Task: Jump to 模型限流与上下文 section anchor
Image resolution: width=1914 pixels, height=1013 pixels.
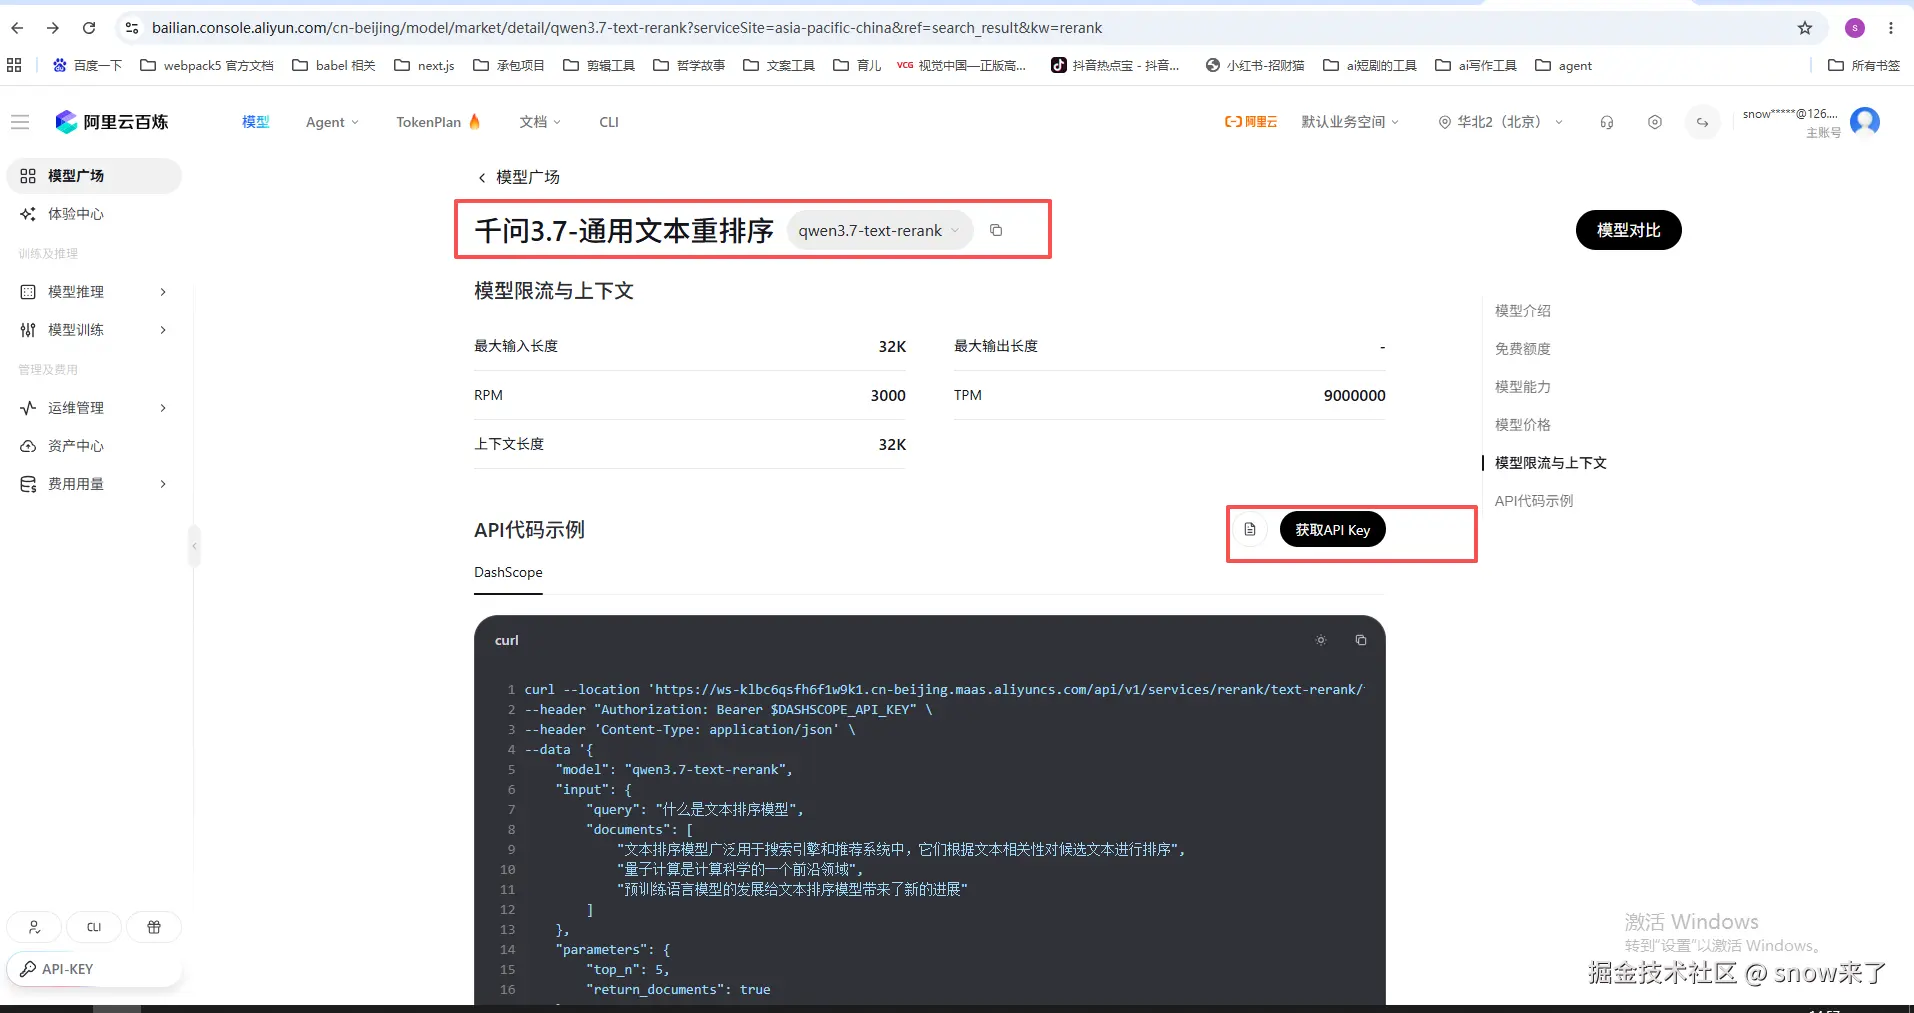Action: tap(1551, 463)
